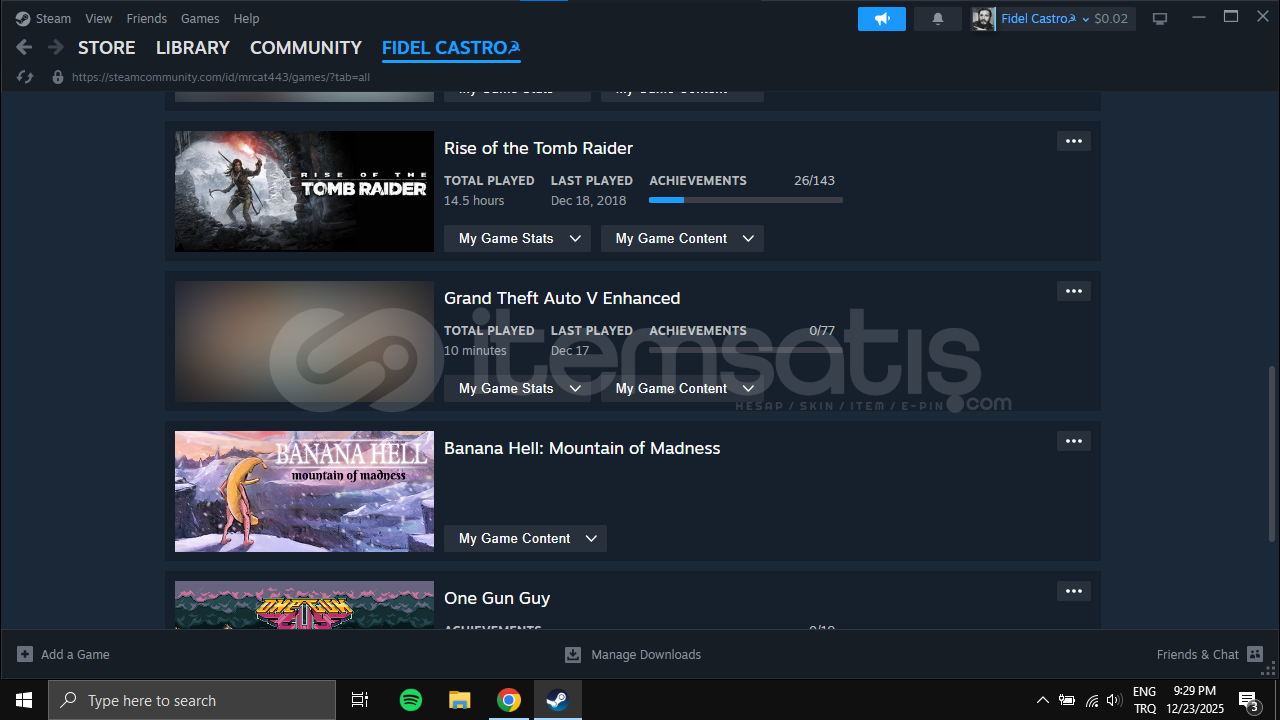Open the View menu
This screenshot has height=720, width=1280.
(x=99, y=19)
